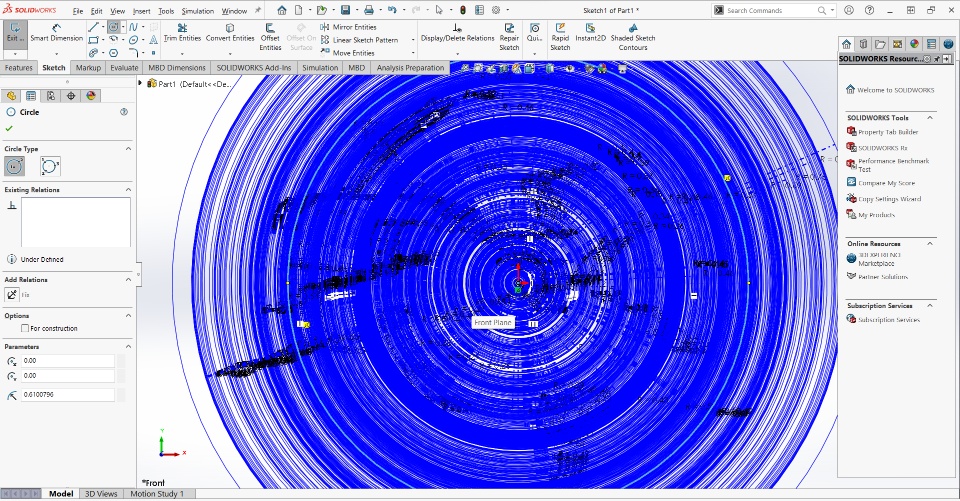This screenshot has height=501, width=960.
Task: Click the Smart Dimension tool
Action: click(x=56, y=32)
